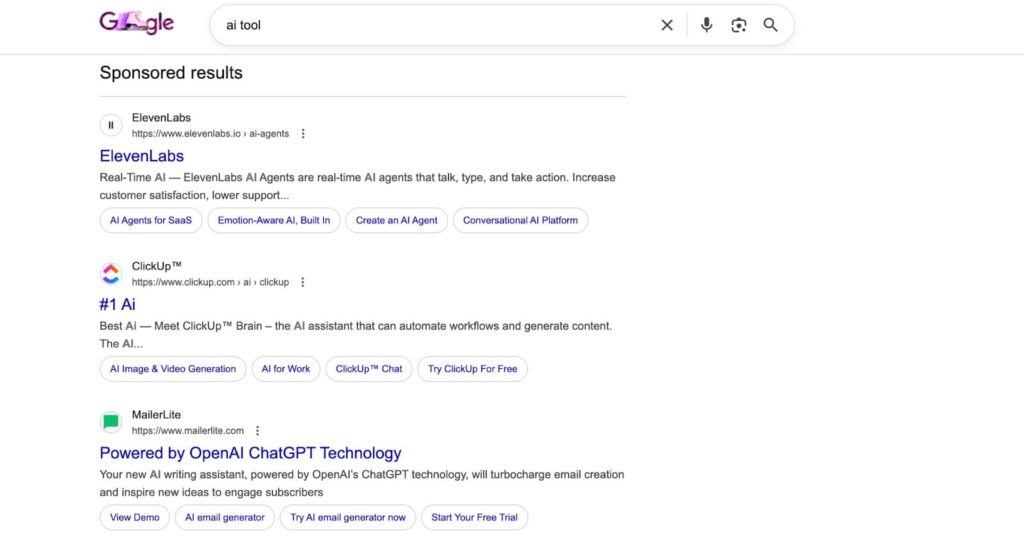1024x539 pixels.
Task: Select the "AI Agents for SaaS" chip
Action: [x=150, y=220]
